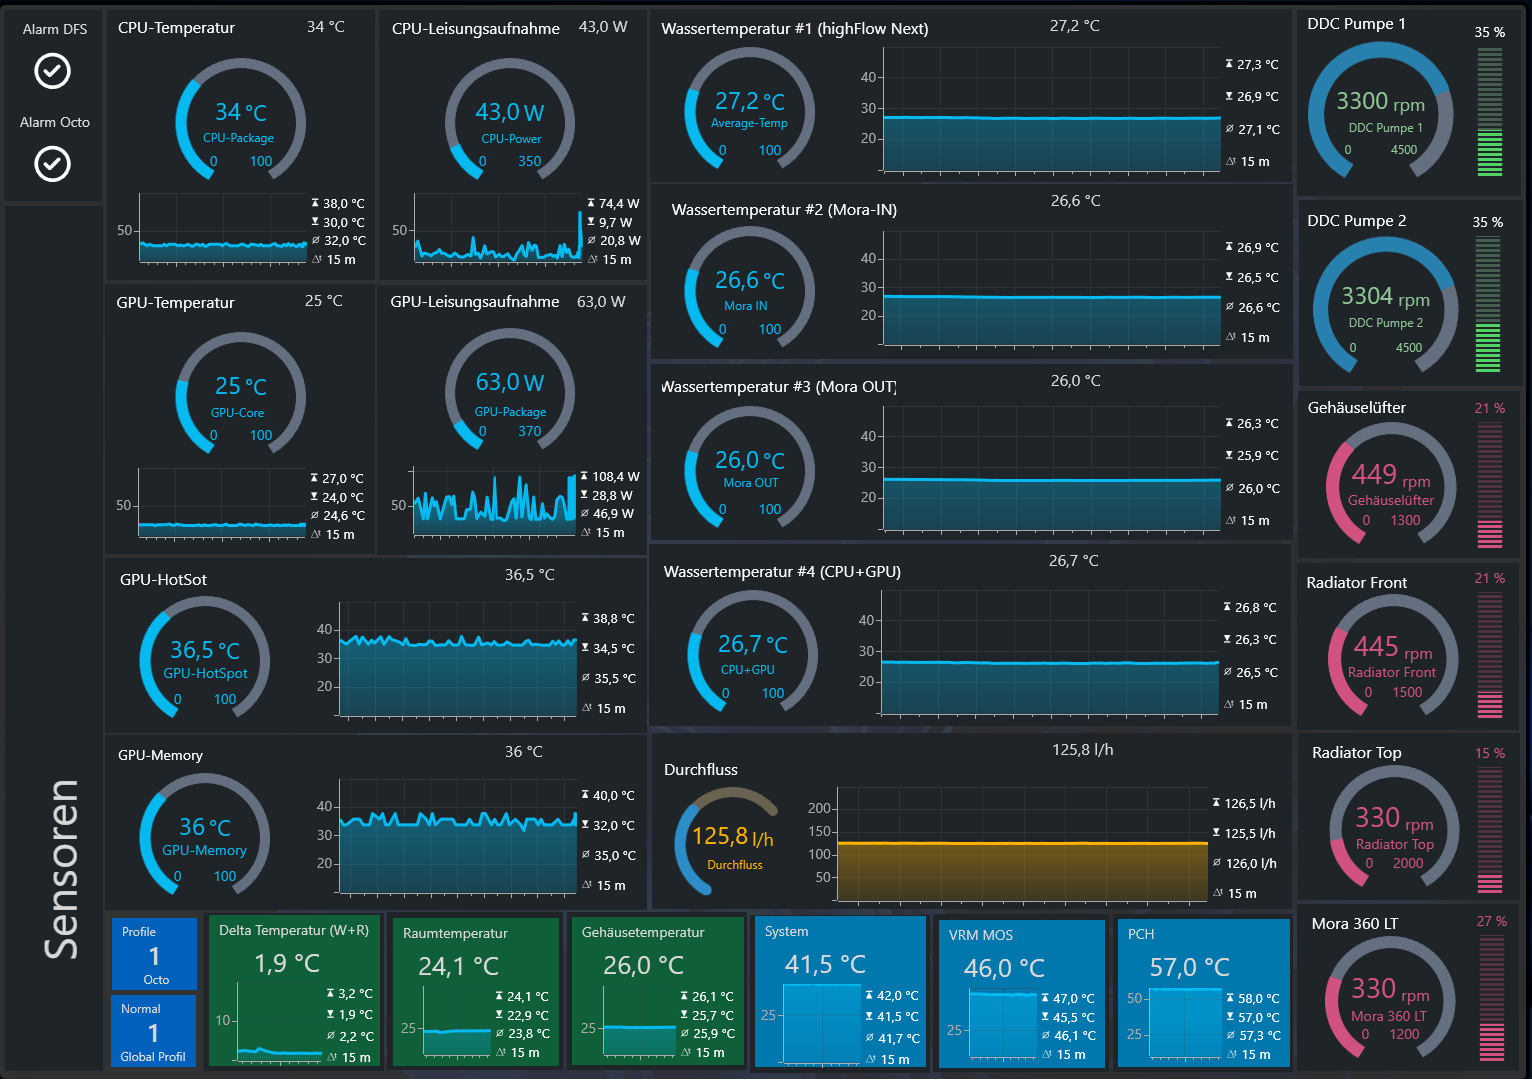Click the Gehäuselüfter 21 % level bar
Screen dimensions: 1532x1080
(1490, 485)
